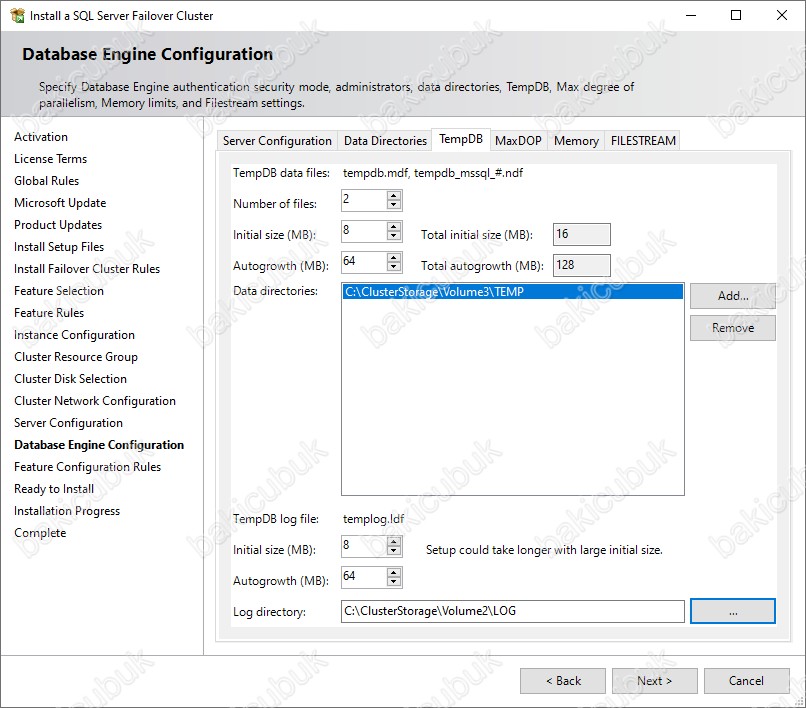
Task: Open the Data Directories tab
Action: click(385, 141)
